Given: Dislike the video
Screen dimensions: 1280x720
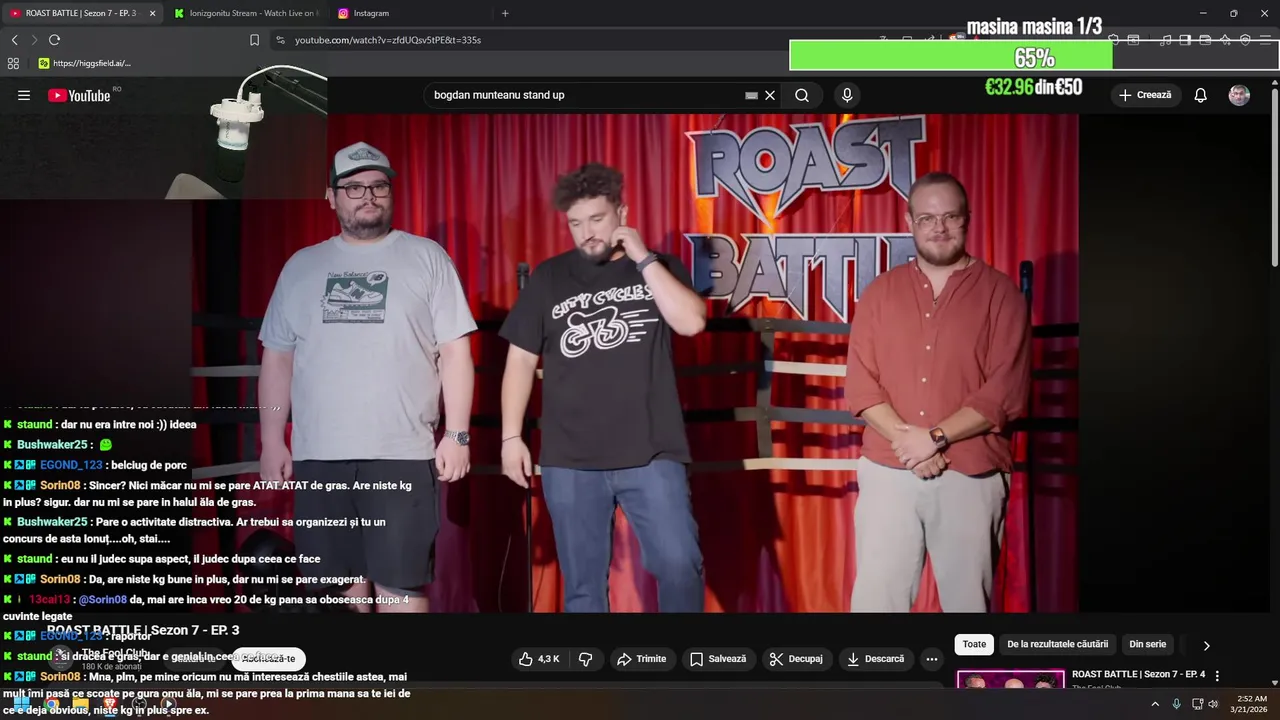Looking at the screenshot, I should point(586,659).
